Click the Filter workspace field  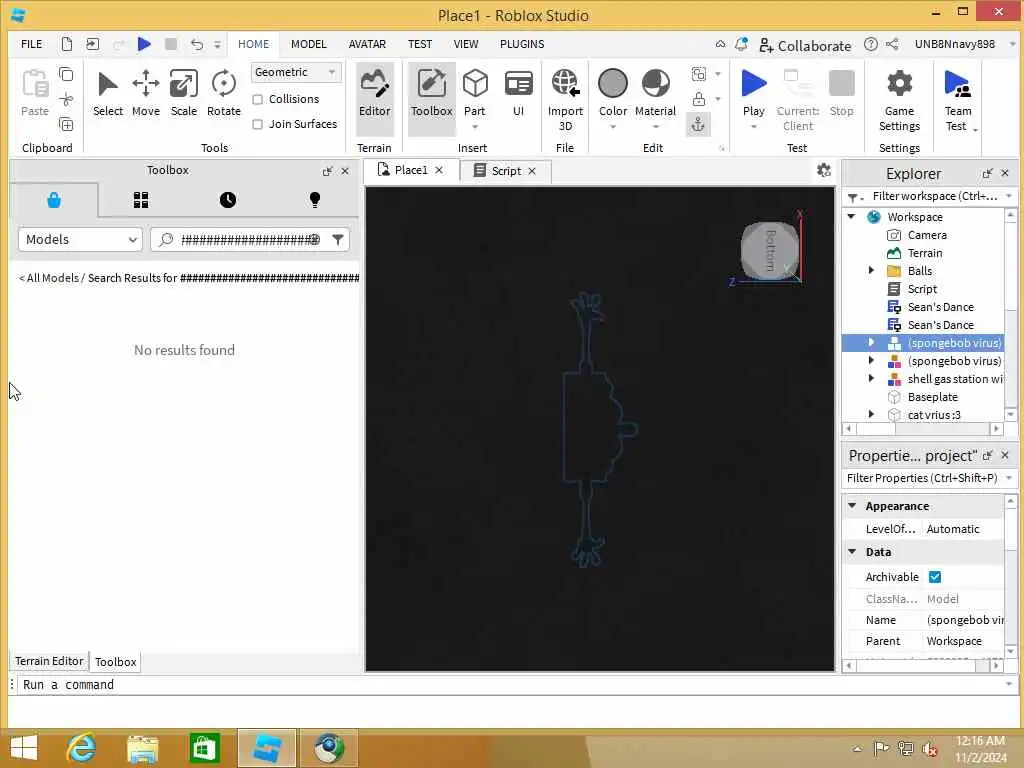coord(935,196)
